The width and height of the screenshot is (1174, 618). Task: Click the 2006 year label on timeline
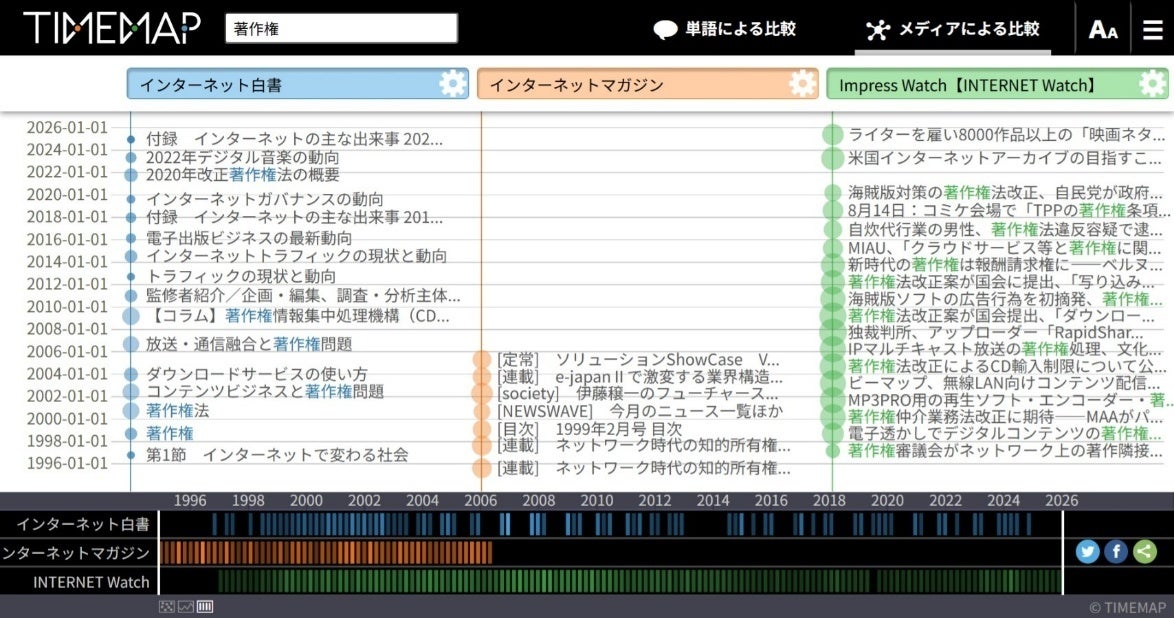pyautogui.click(x=480, y=500)
